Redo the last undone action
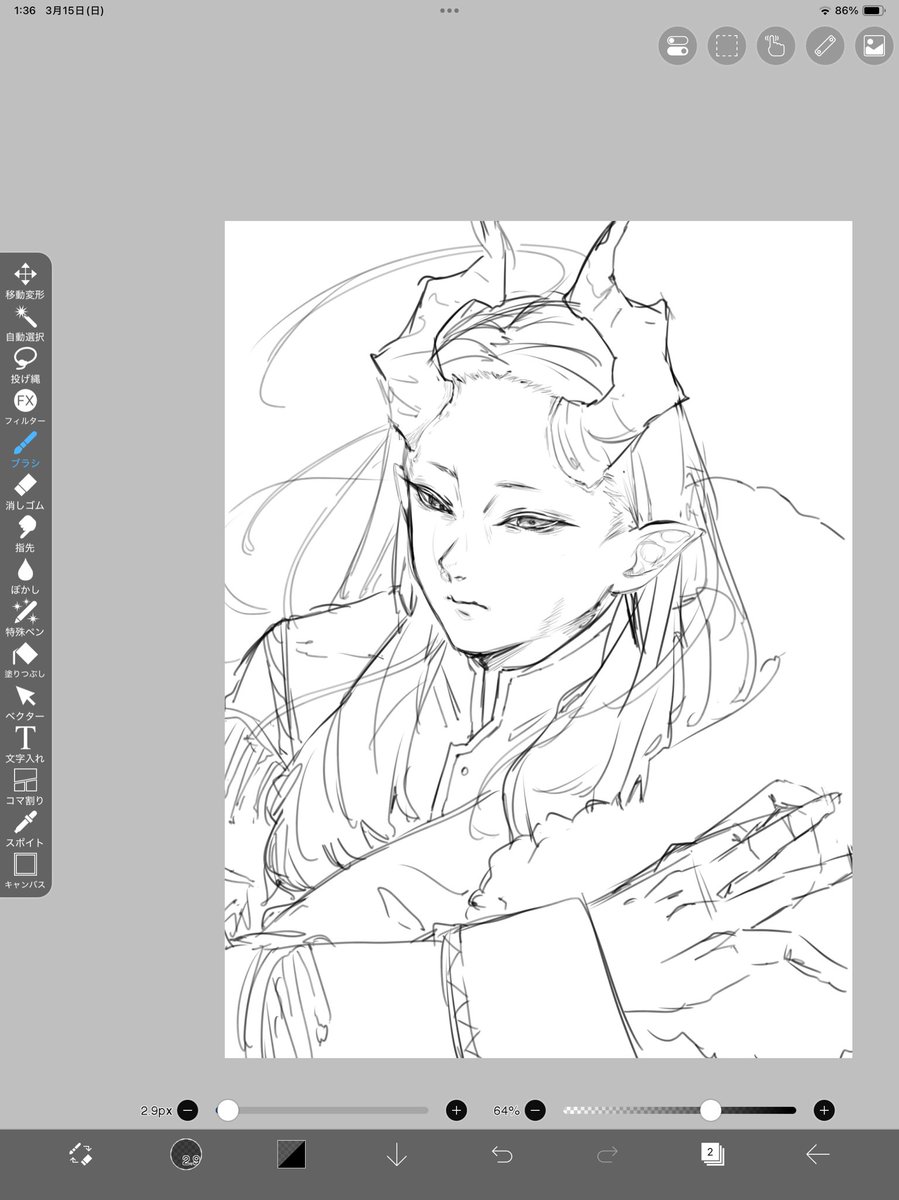 tap(607, 1154)
